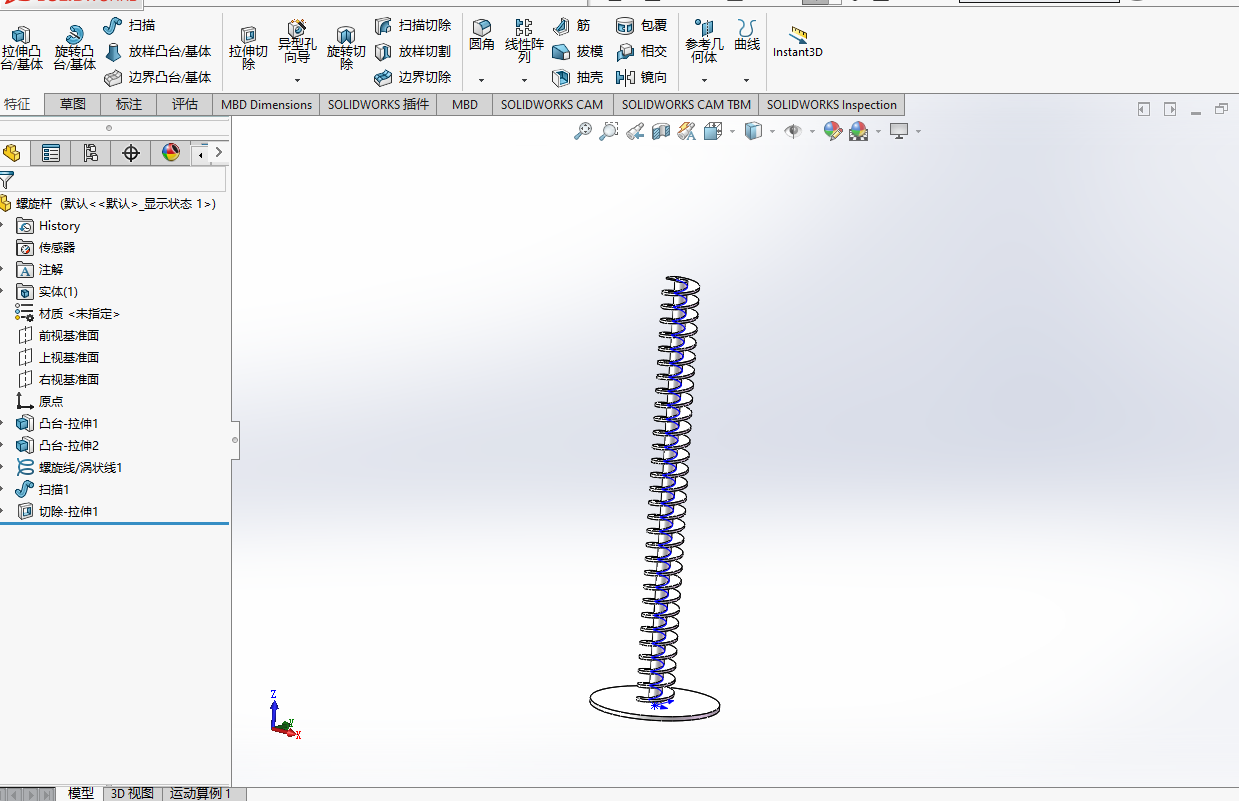This screenshot has height=801, width=1239.
Task: Switch to the 标注 tab
Action: [129, 104]
